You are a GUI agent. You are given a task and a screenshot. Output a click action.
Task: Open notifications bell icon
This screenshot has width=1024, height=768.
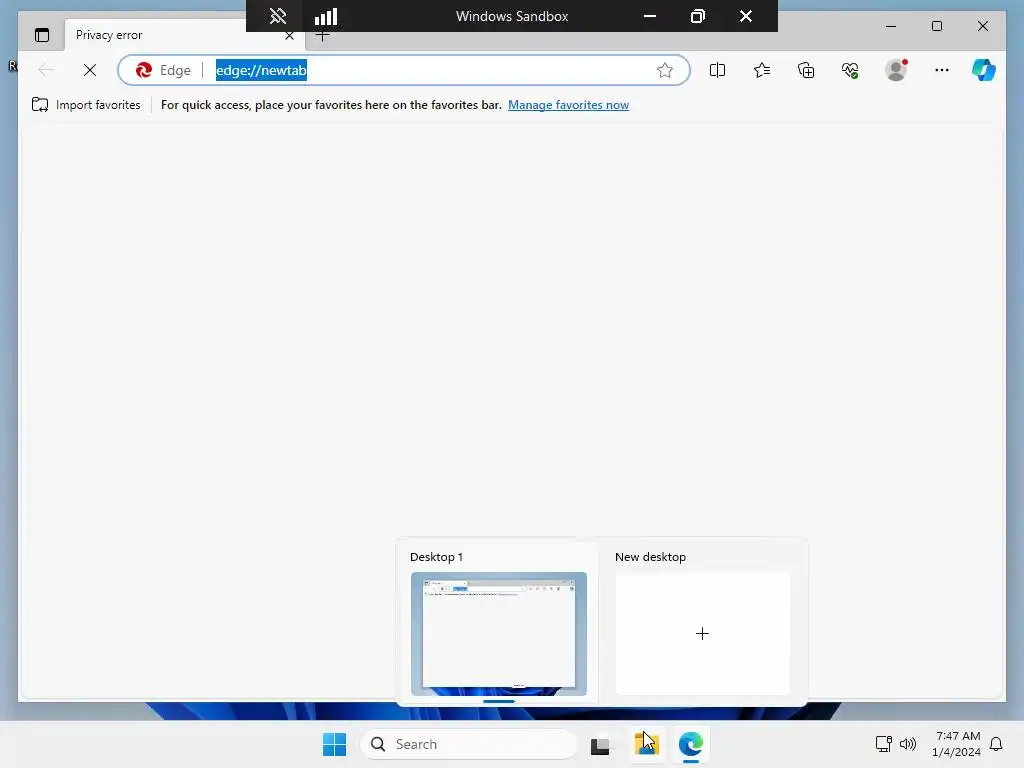pyautogui.click(x=996, y=744)
